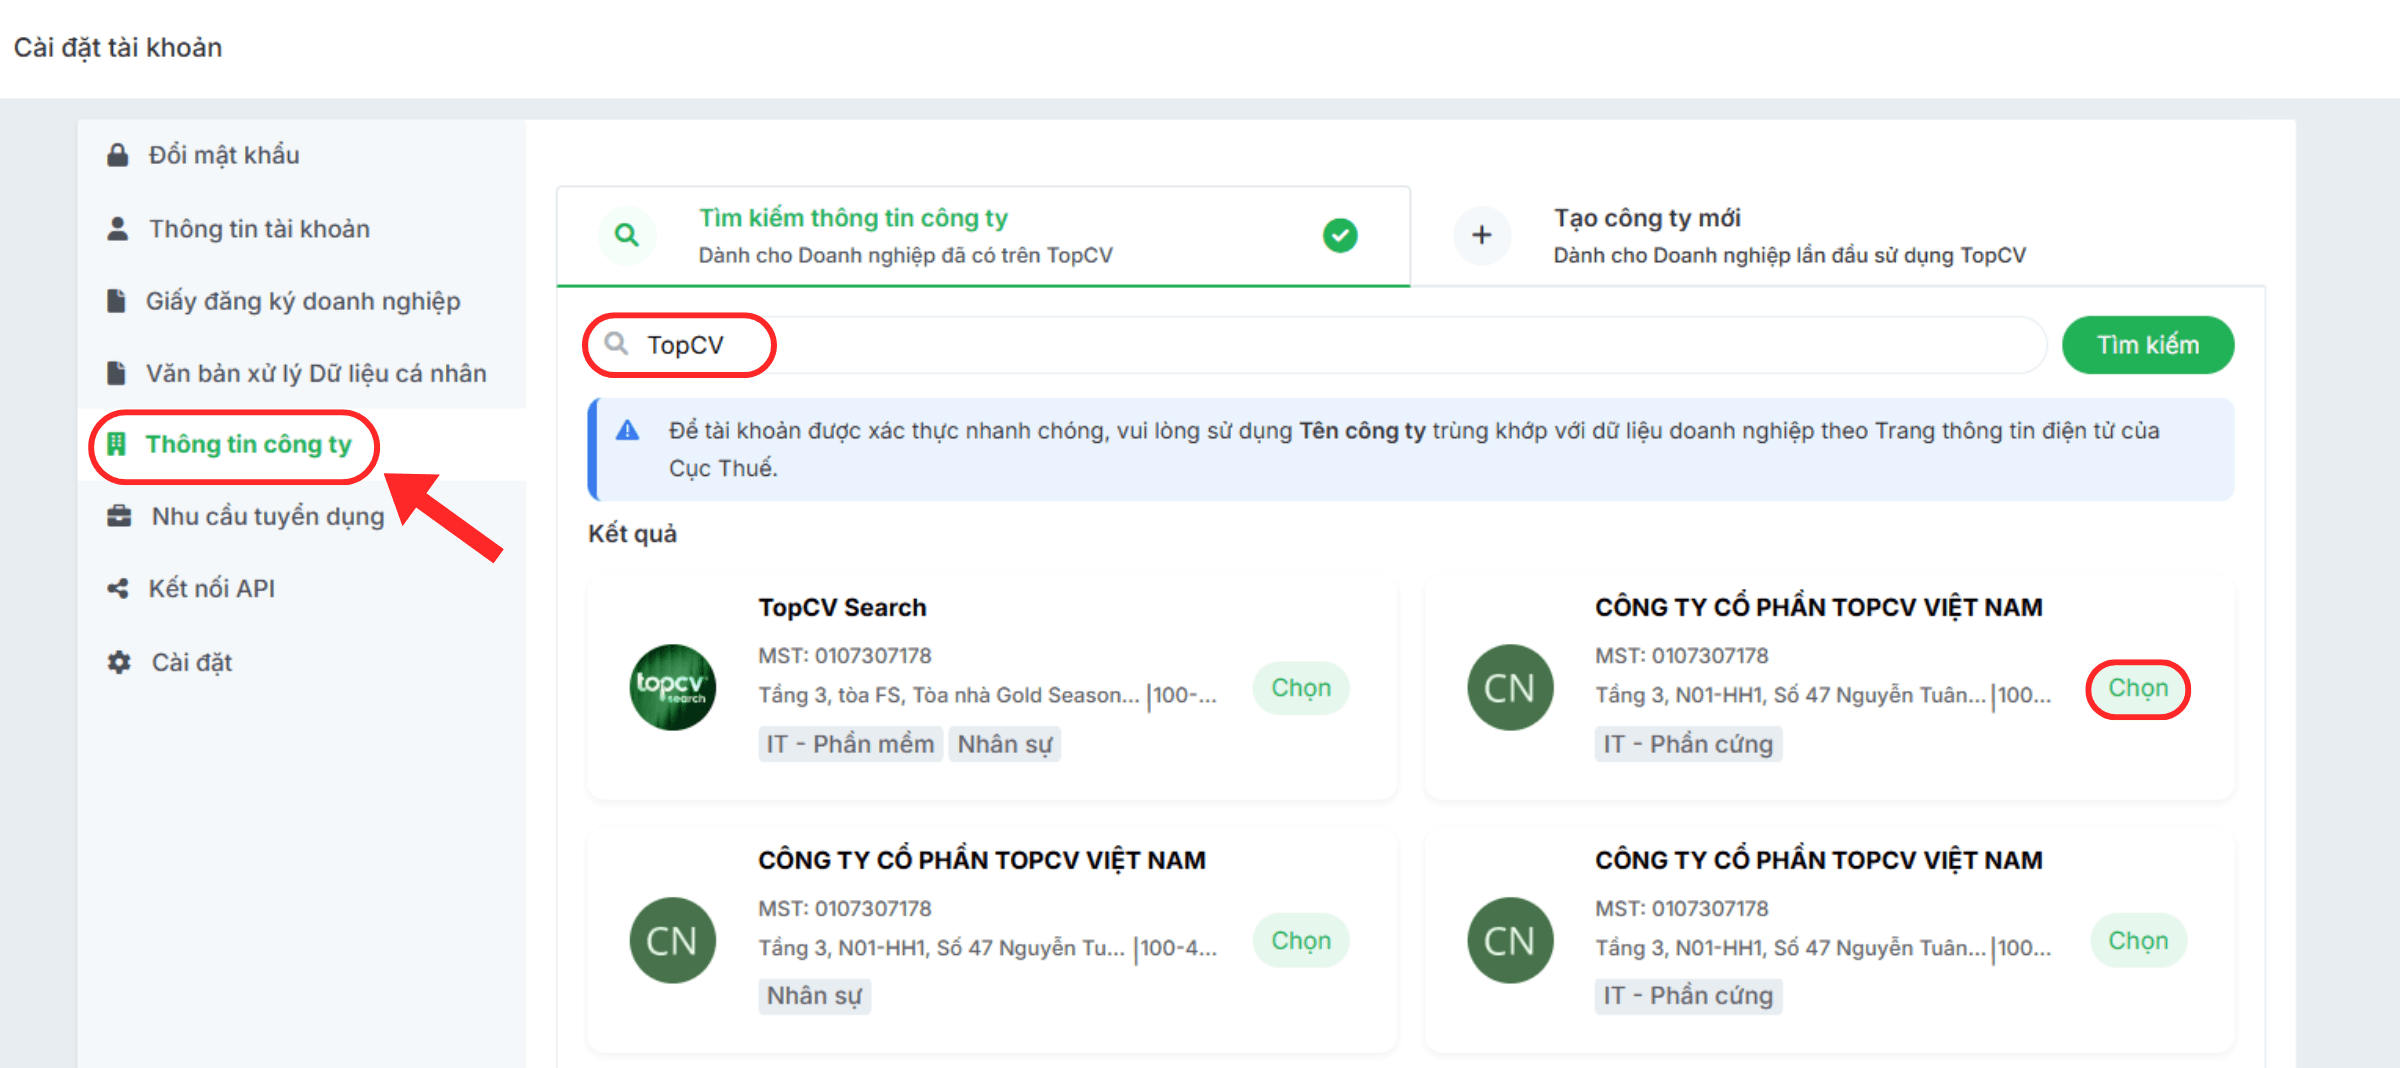Select Thông tin công ty in the sidebar
This screenshot has width=2400, height=1068.
pos(302,444)
